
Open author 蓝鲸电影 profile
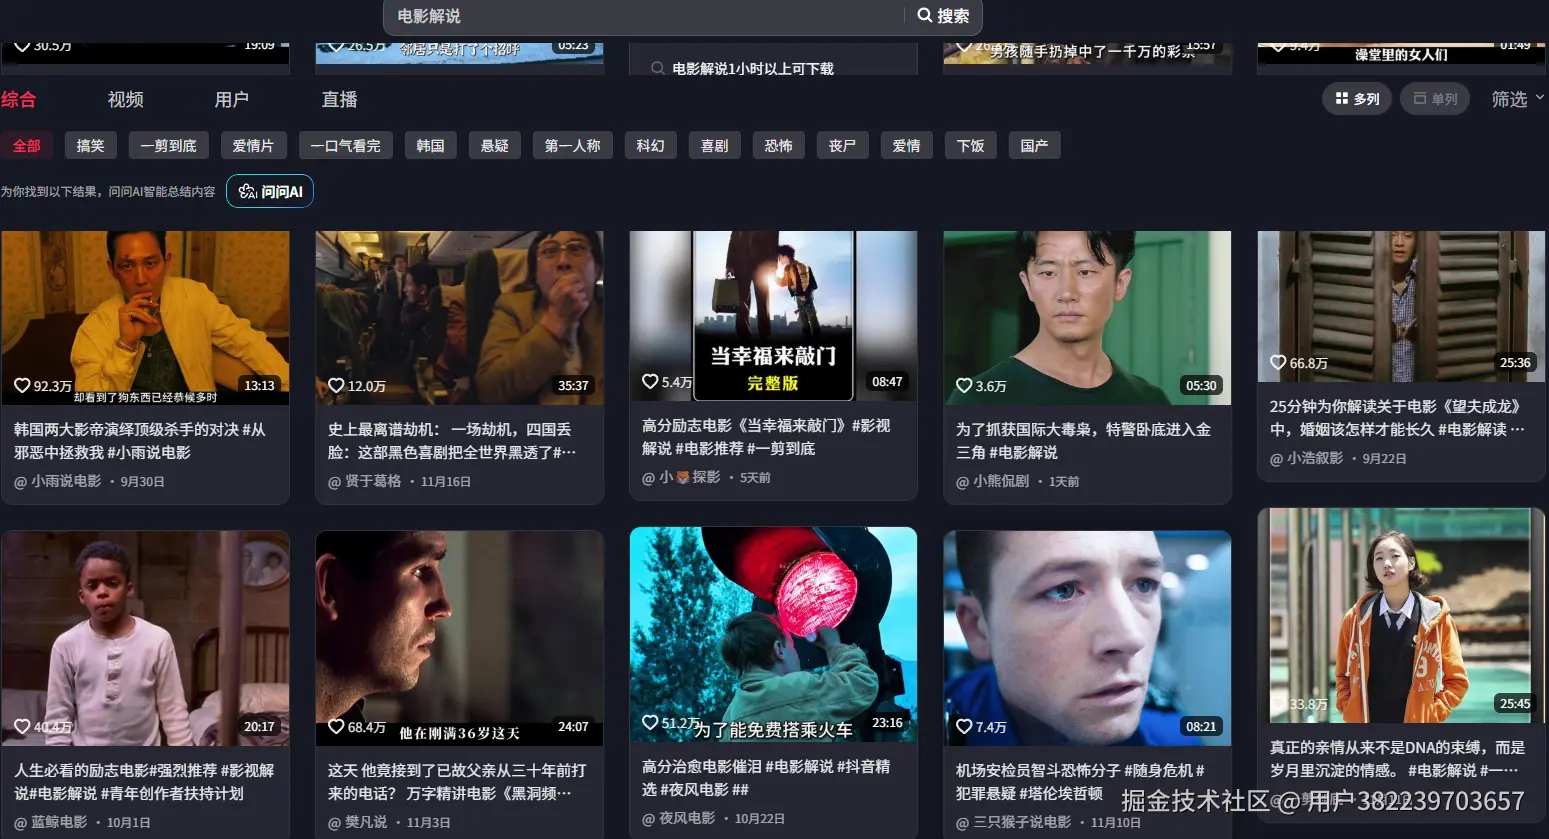pyautogui.click(x=51, y=822)
